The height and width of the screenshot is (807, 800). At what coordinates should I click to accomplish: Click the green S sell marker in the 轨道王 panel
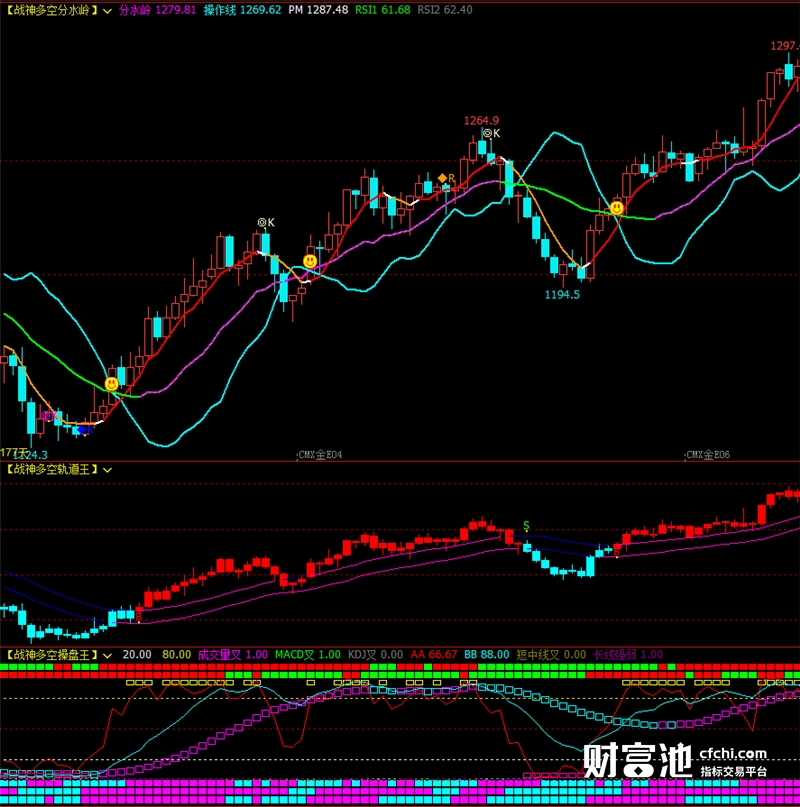[526, 525]
